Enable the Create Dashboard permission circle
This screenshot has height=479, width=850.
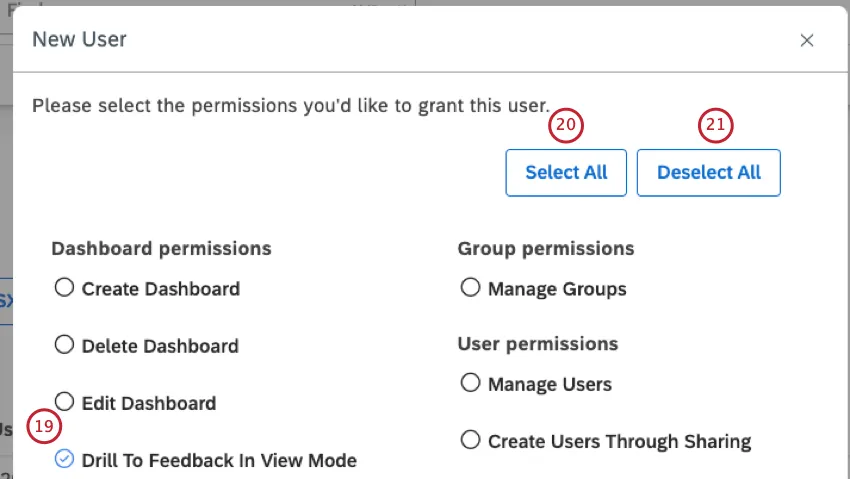pyautogui.click(x=65, y=288)
